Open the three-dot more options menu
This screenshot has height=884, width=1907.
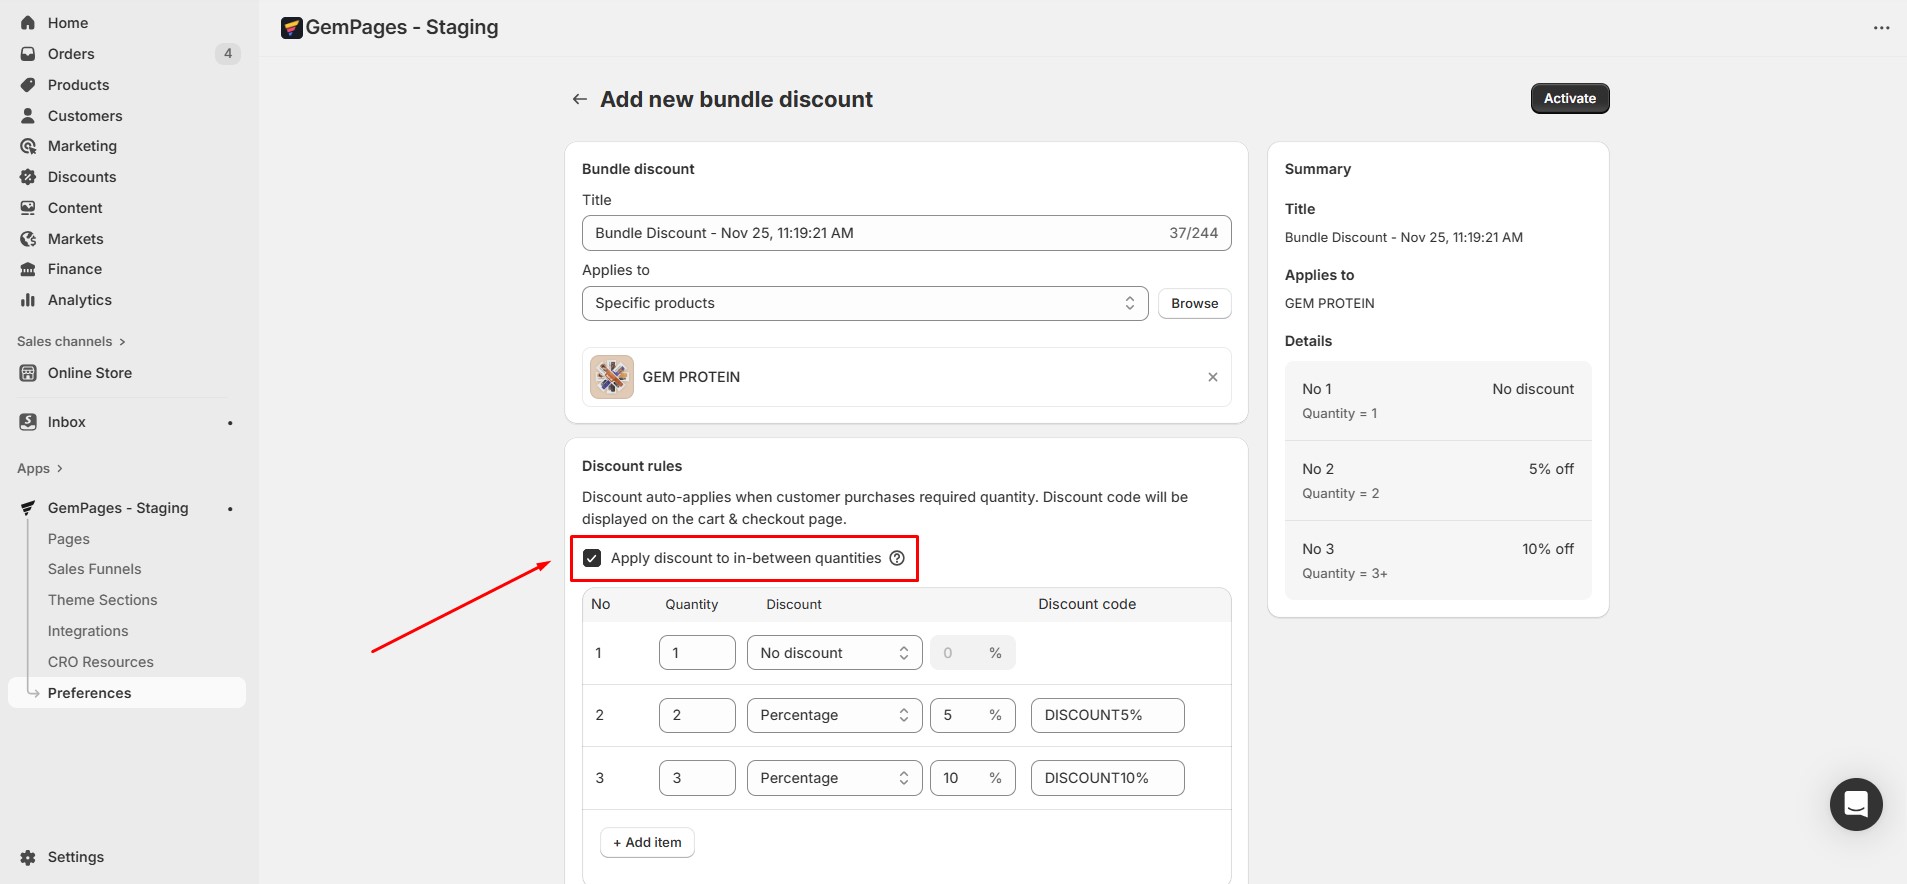pyautogui.click(x=1881, y=28)
